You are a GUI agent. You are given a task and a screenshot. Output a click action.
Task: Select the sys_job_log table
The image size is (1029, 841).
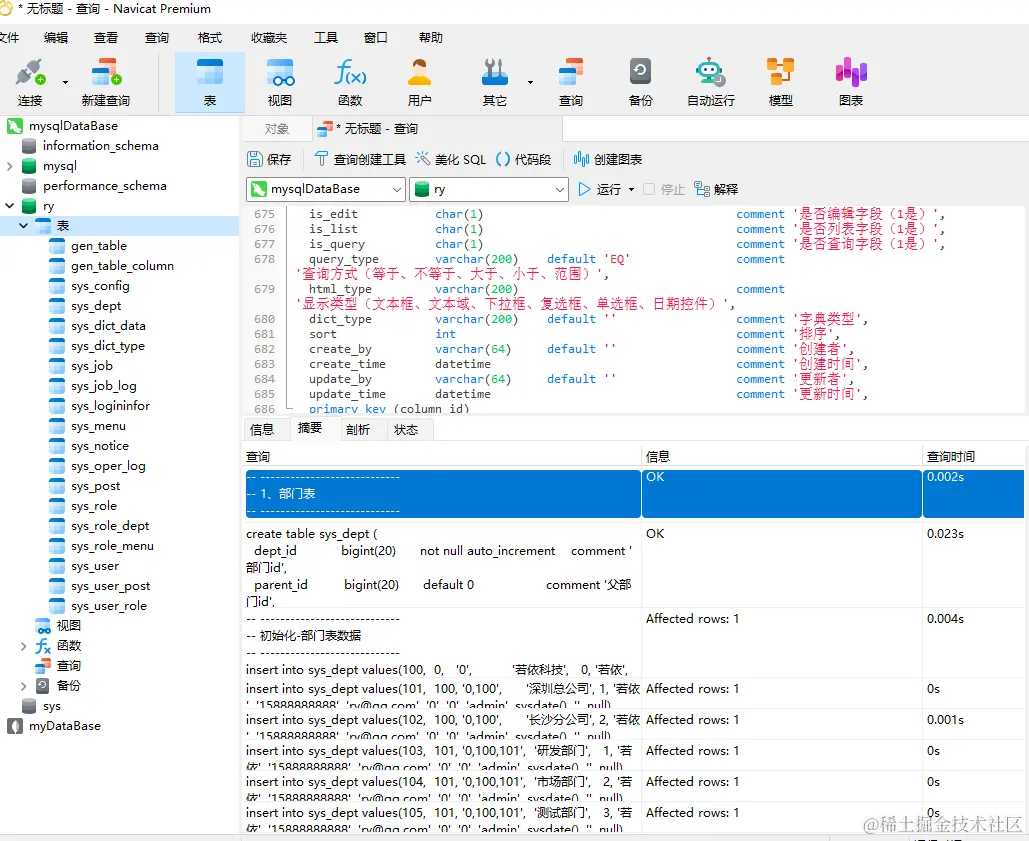point(104,386)
